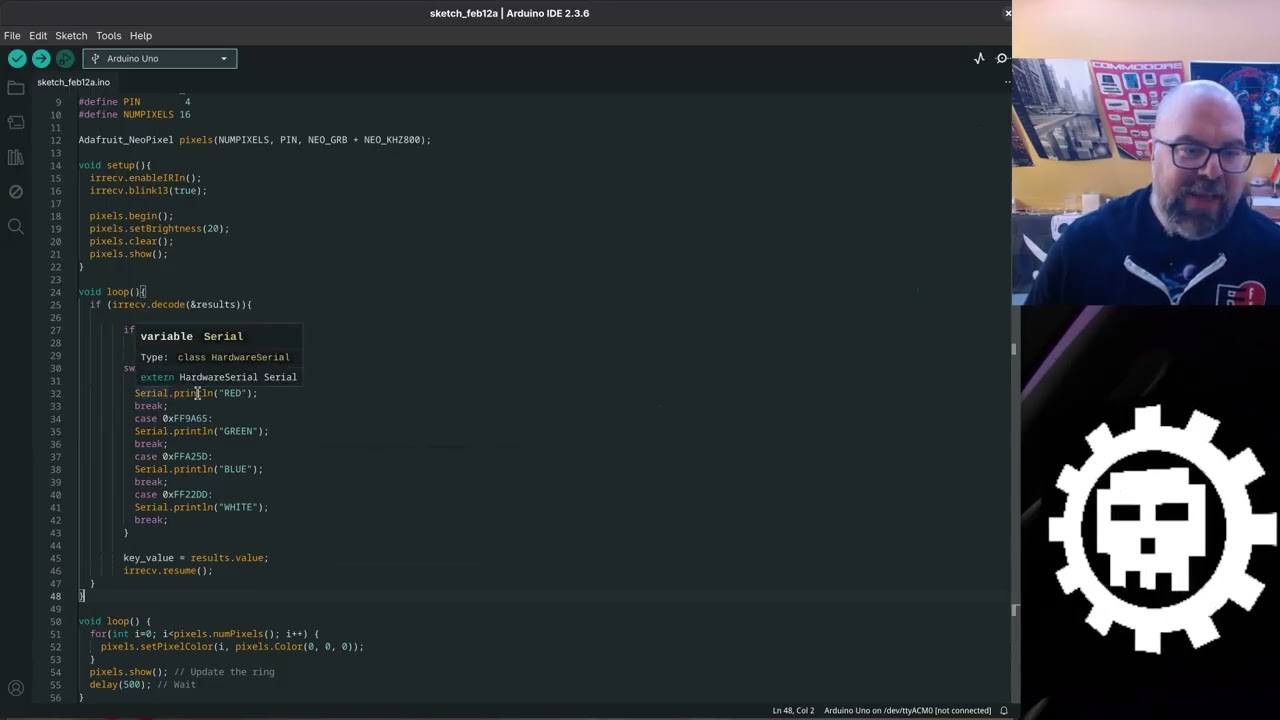Click Serial.println("RED"); line

tap(196, 393)
